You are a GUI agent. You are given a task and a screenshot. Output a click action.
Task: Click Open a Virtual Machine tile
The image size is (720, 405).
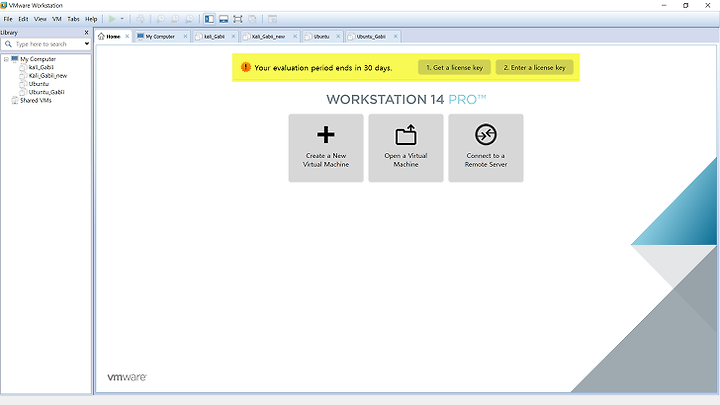[406, 148]
